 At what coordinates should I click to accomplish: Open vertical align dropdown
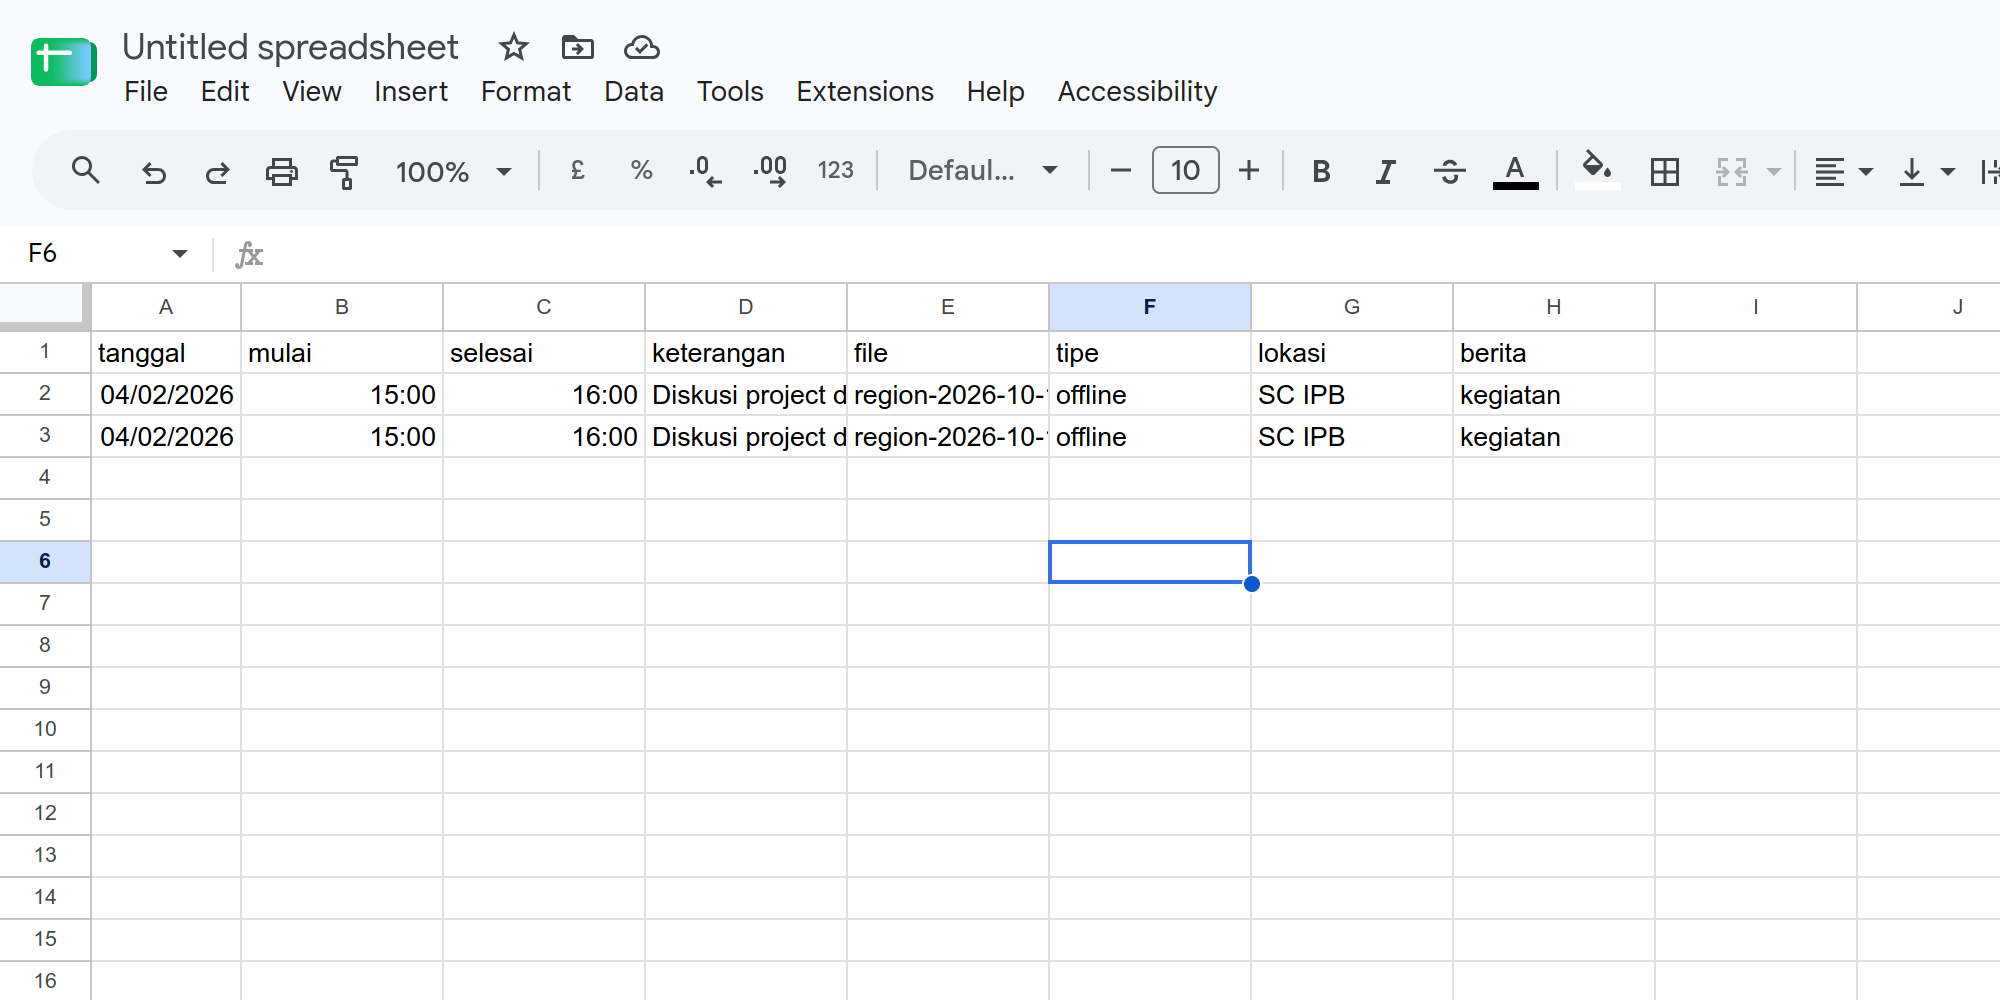click(1927, 172)
